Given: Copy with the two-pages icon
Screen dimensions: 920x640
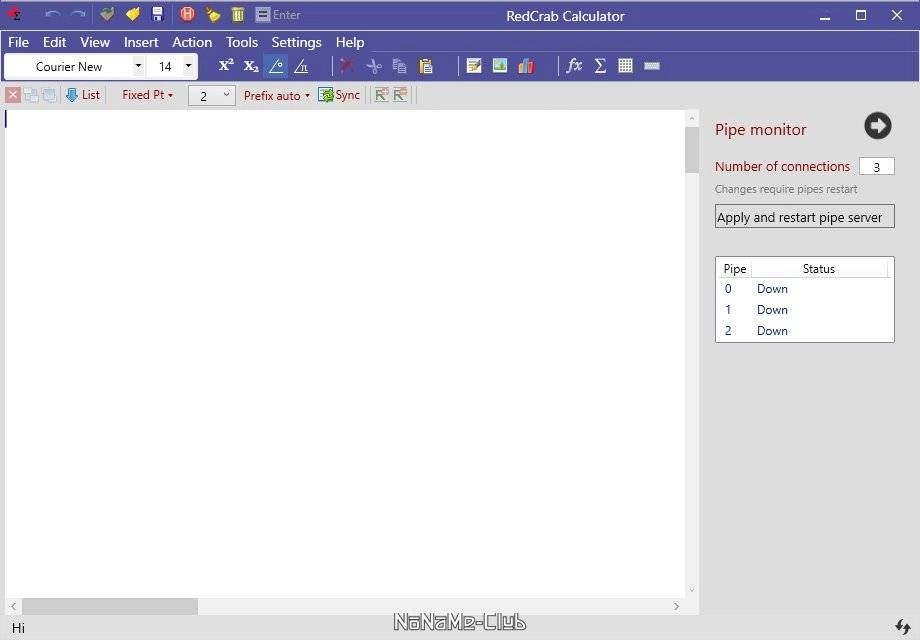Looking at the screenshot, I should coord(400,66).
